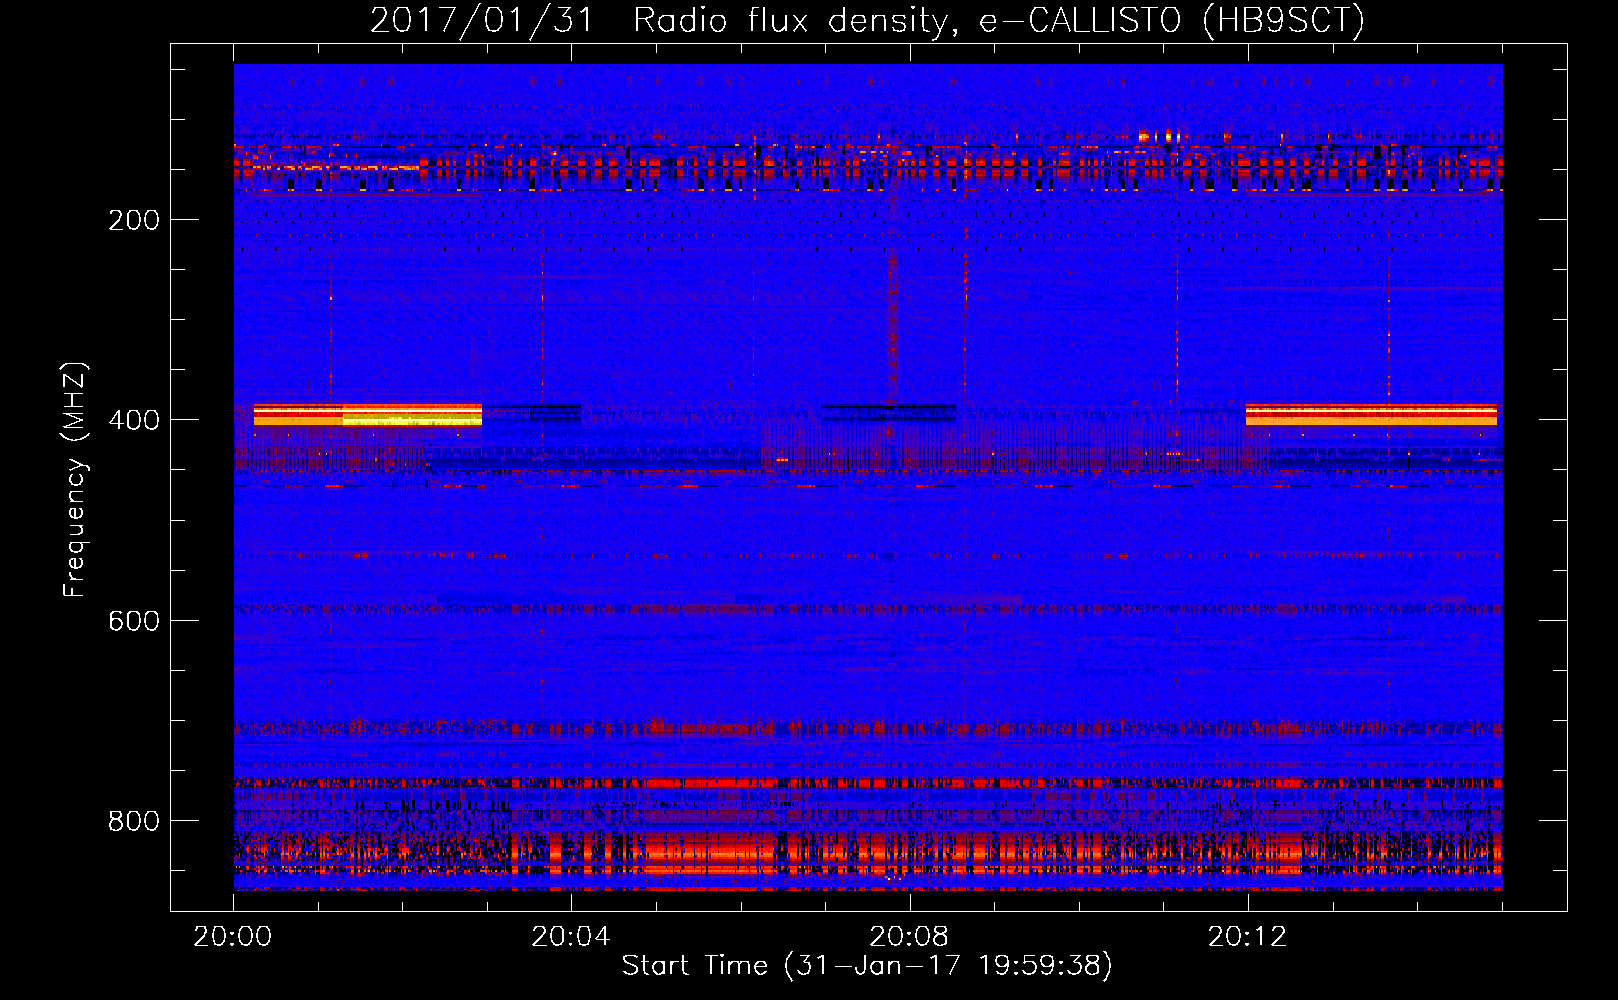
Task: Click the "20:04" time tick label
Action: [x=571, y=936]
